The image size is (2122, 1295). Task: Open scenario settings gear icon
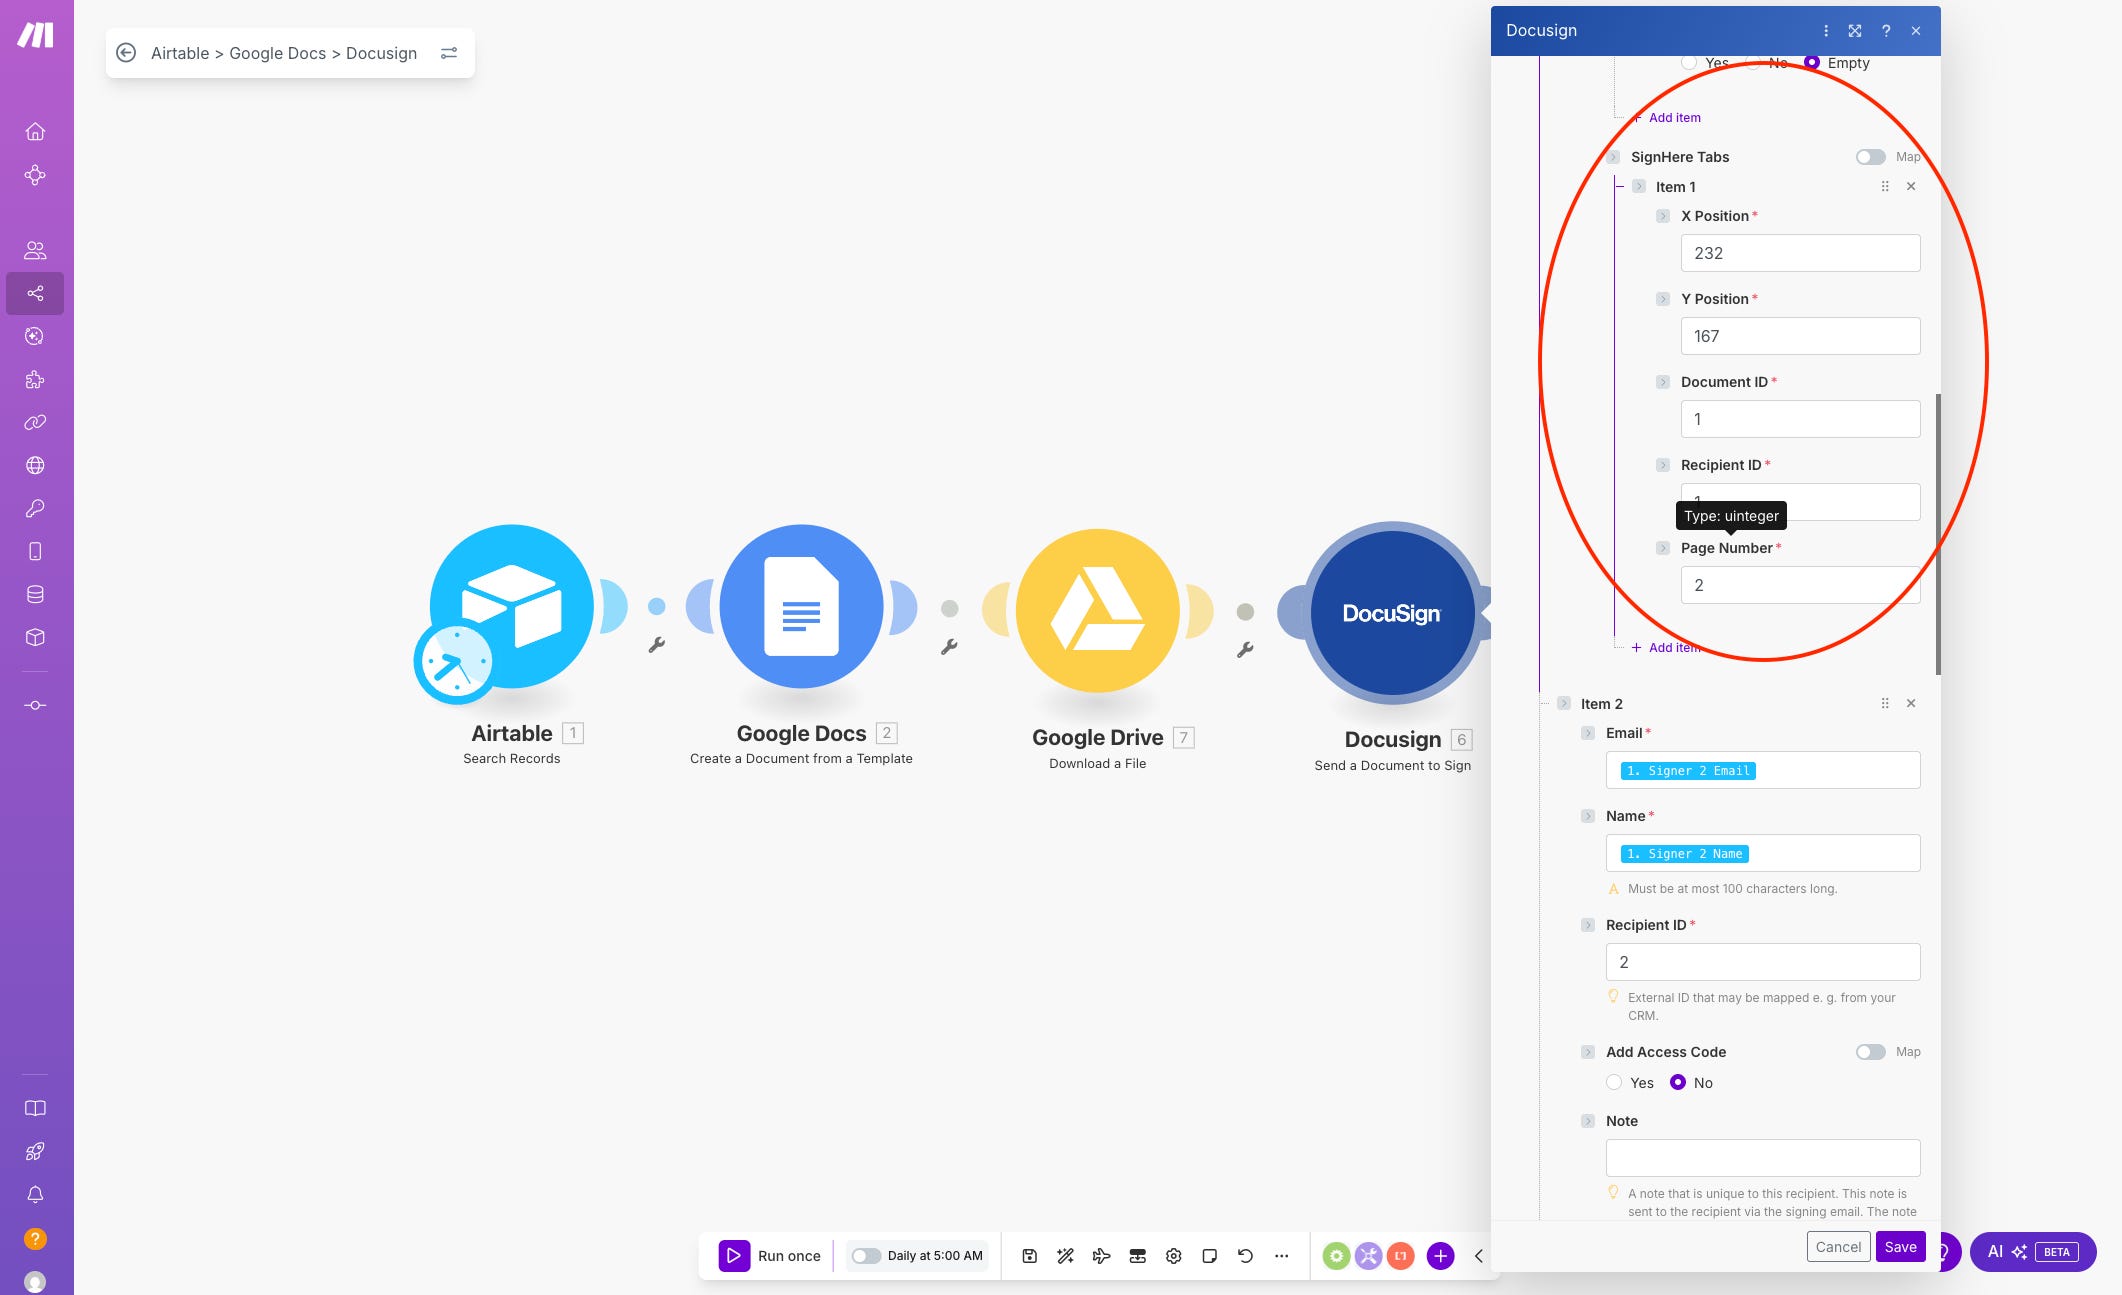(1173, 1256)
